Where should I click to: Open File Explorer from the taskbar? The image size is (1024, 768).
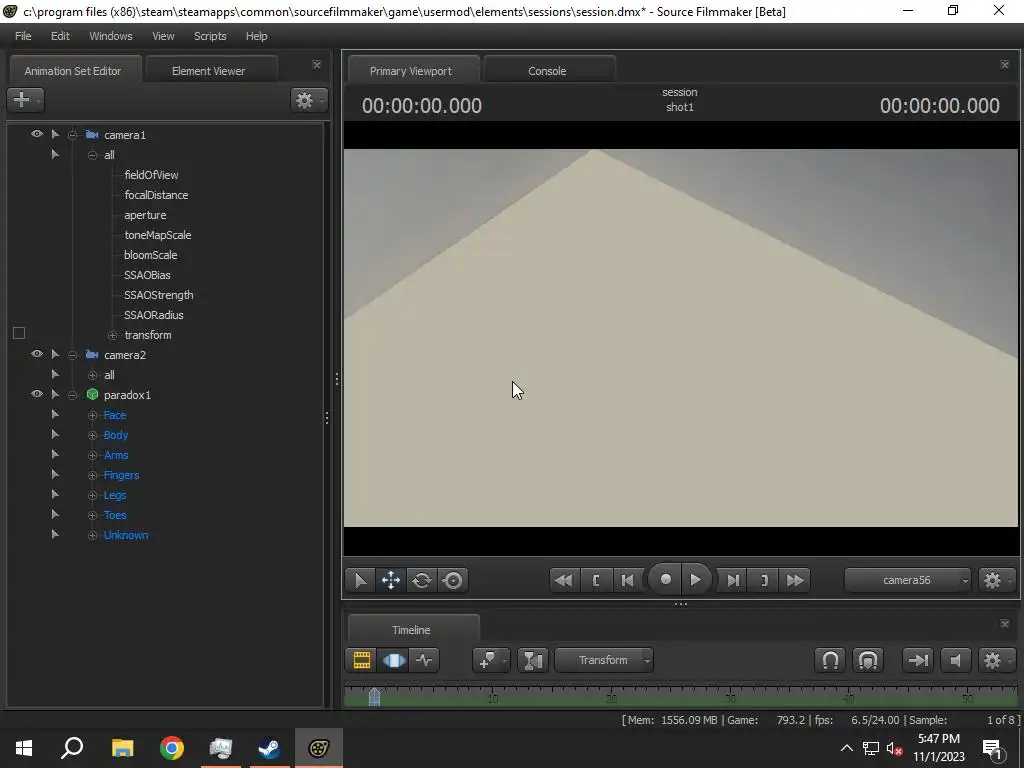click(x=122, y=748)
